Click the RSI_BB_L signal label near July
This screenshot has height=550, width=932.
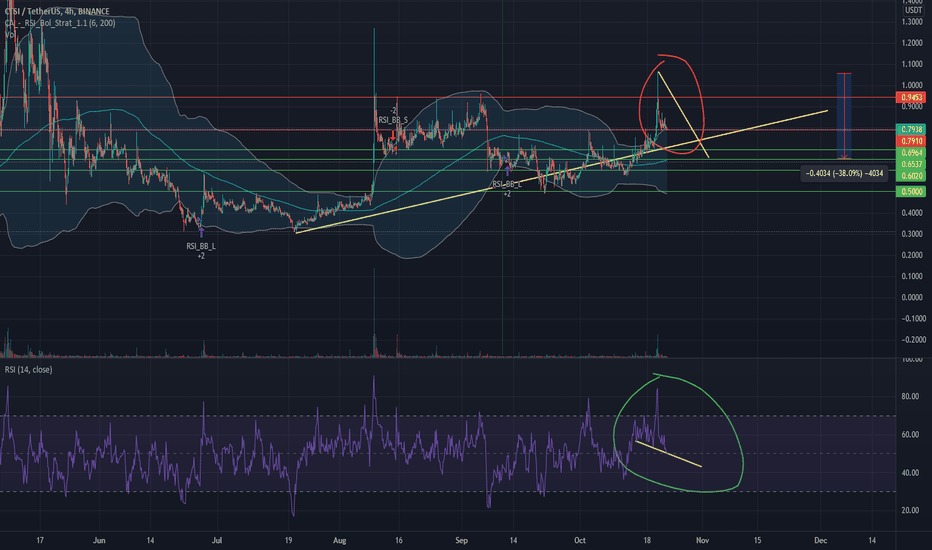(x=201, y=246)
